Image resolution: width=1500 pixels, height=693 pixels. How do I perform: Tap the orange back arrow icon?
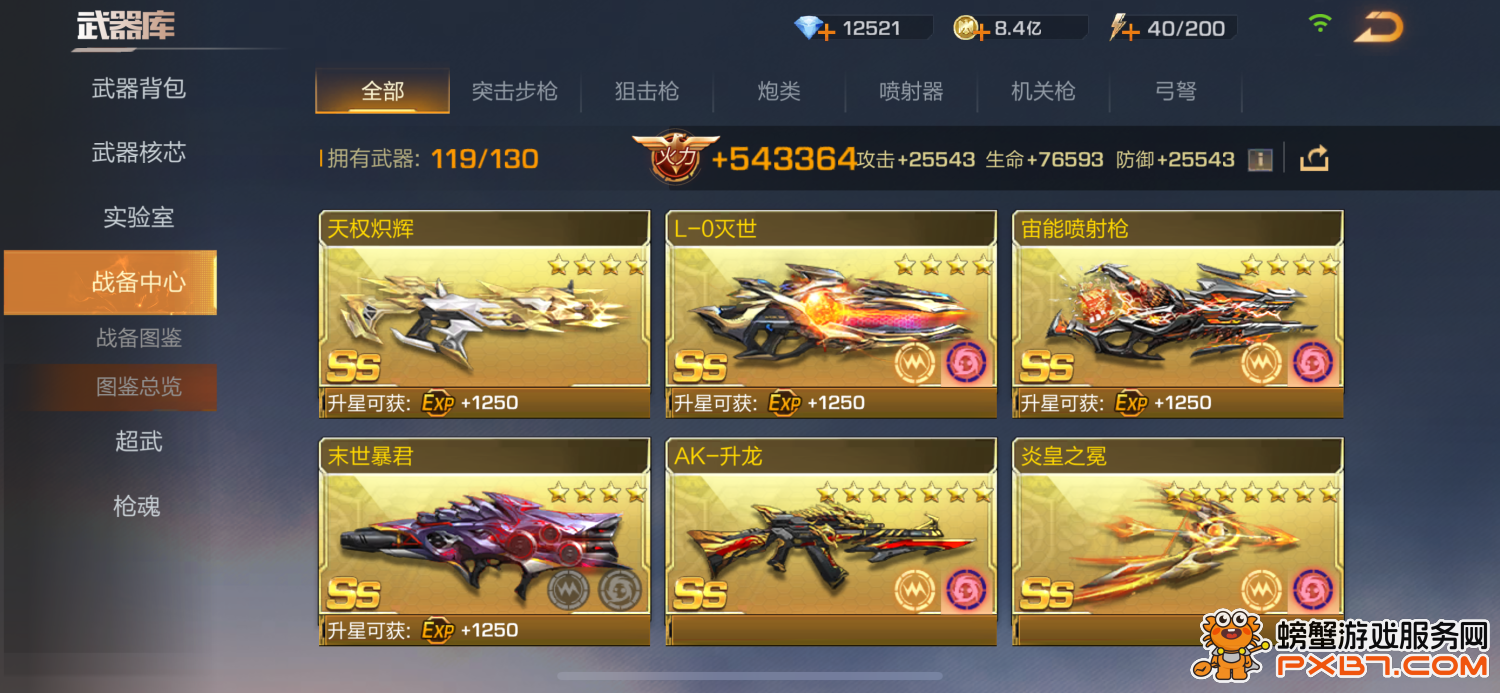coord(1378,27)
